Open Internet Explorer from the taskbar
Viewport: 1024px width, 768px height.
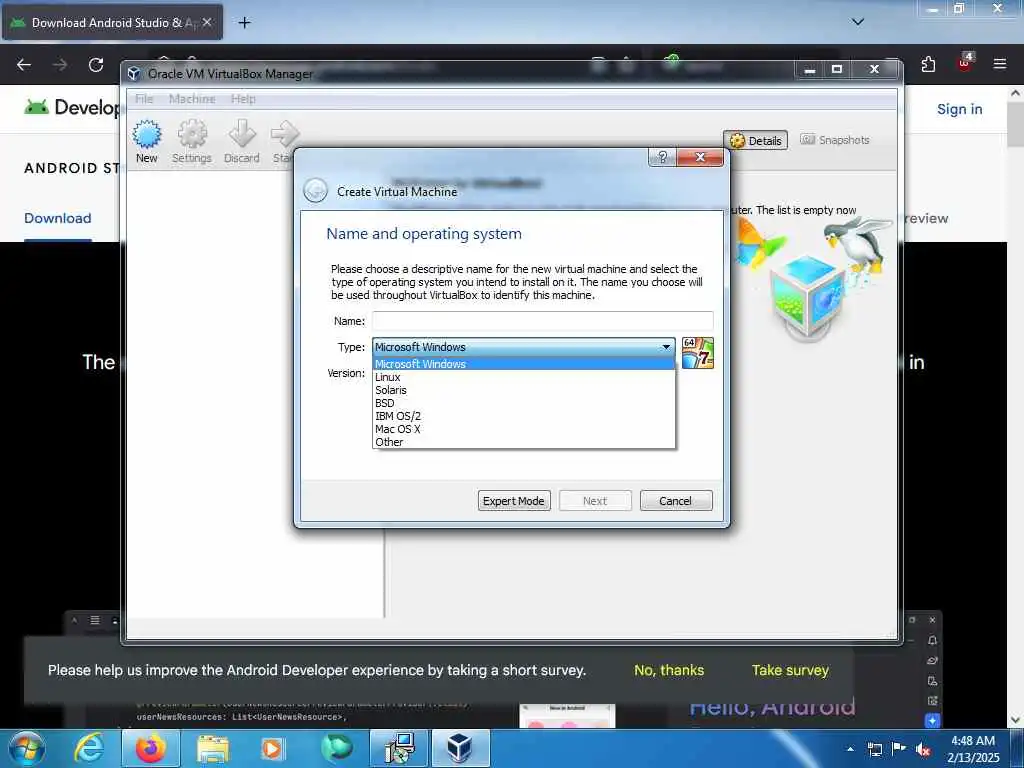coord(89,748)
